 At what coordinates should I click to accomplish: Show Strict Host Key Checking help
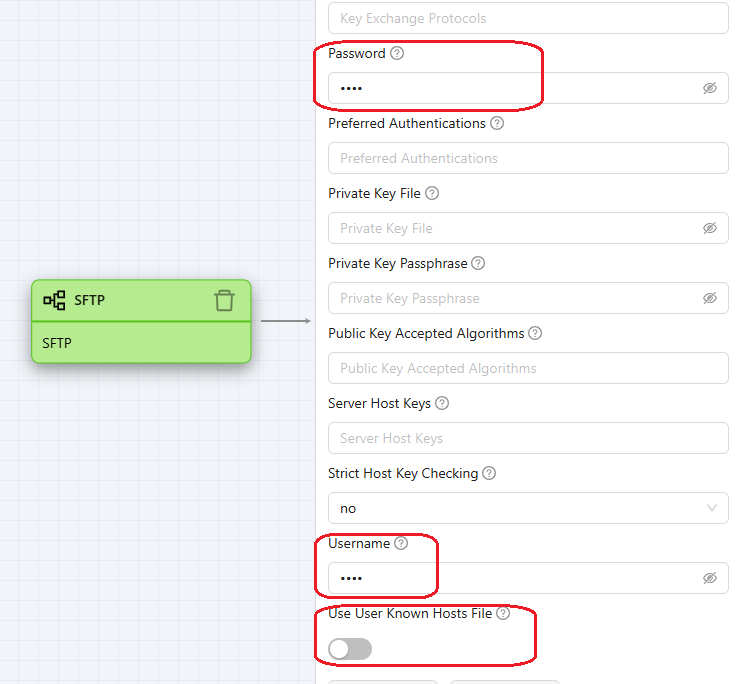click(489, 473)
